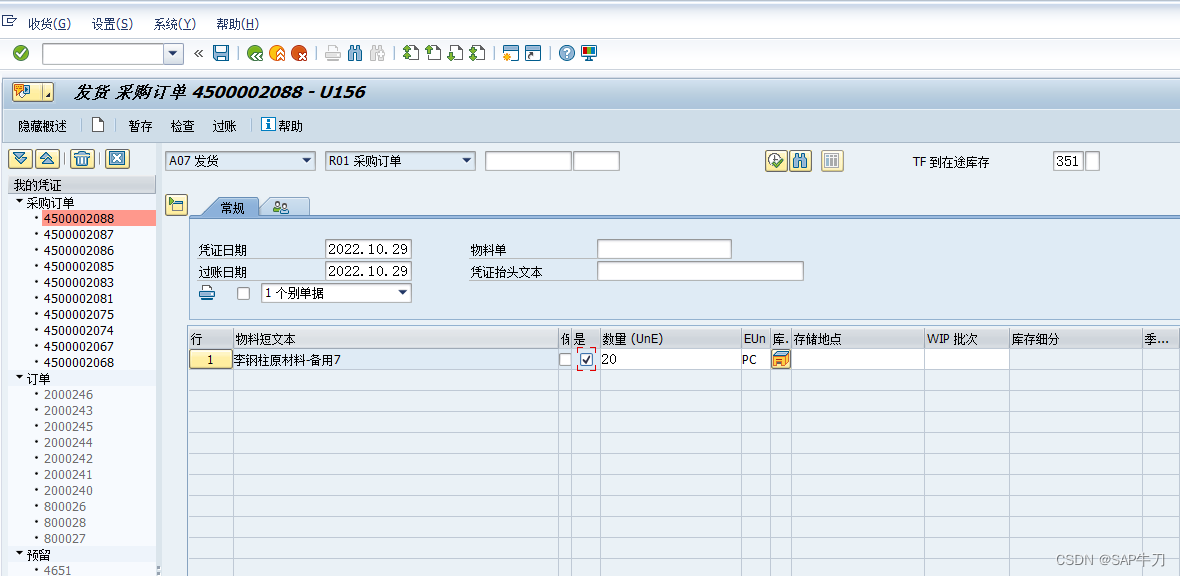Collapse the 订单 tree node
The width and height of the screenshot is (1180, 576).
(x=20, y=378)
